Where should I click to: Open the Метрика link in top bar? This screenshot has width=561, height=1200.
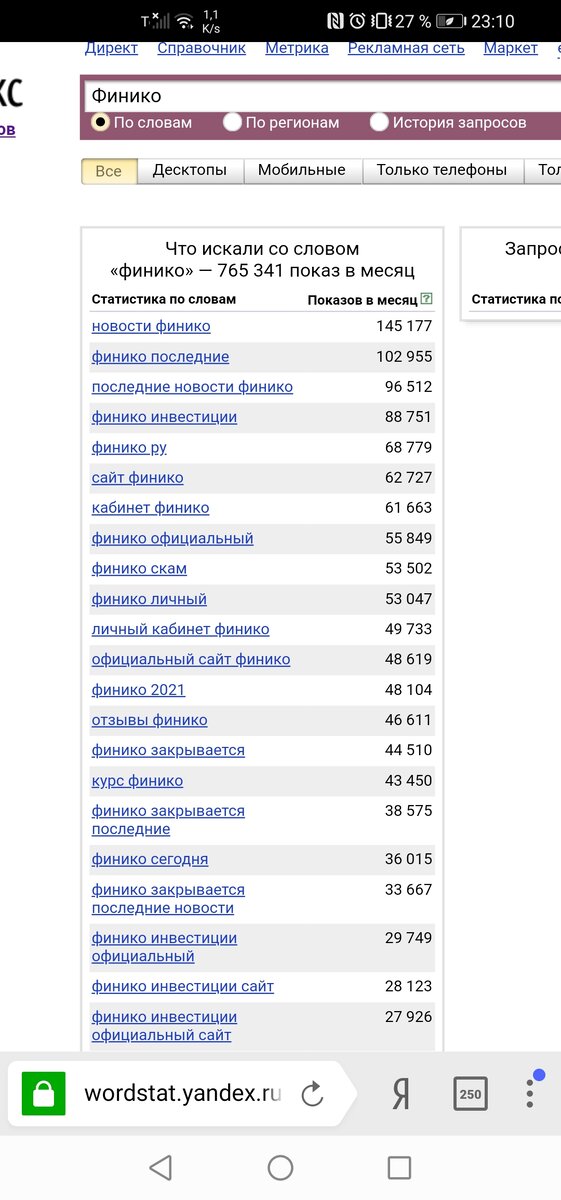(x=297, y=48)
